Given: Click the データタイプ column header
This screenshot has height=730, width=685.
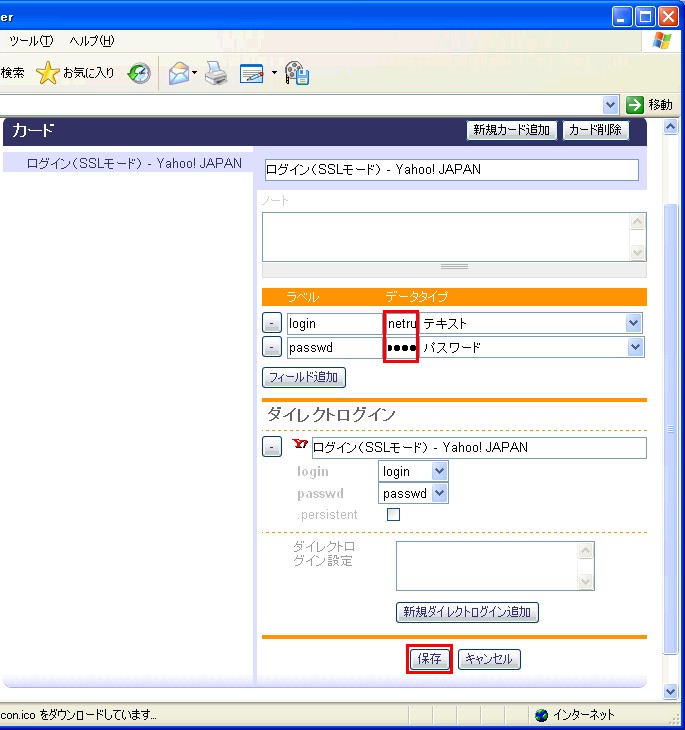Looking at the screenshot, I should point(417,297).
